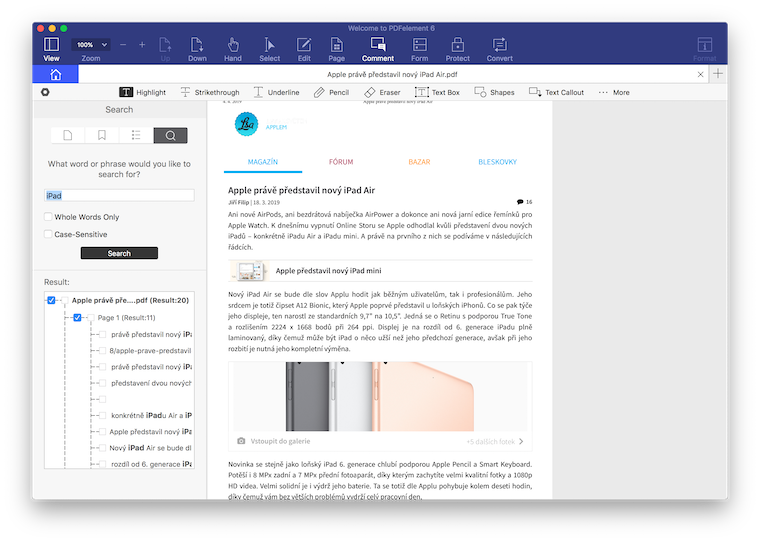760x542 pixels.
Task: Toggle the View sidebar panel icon
Action: 51,49
